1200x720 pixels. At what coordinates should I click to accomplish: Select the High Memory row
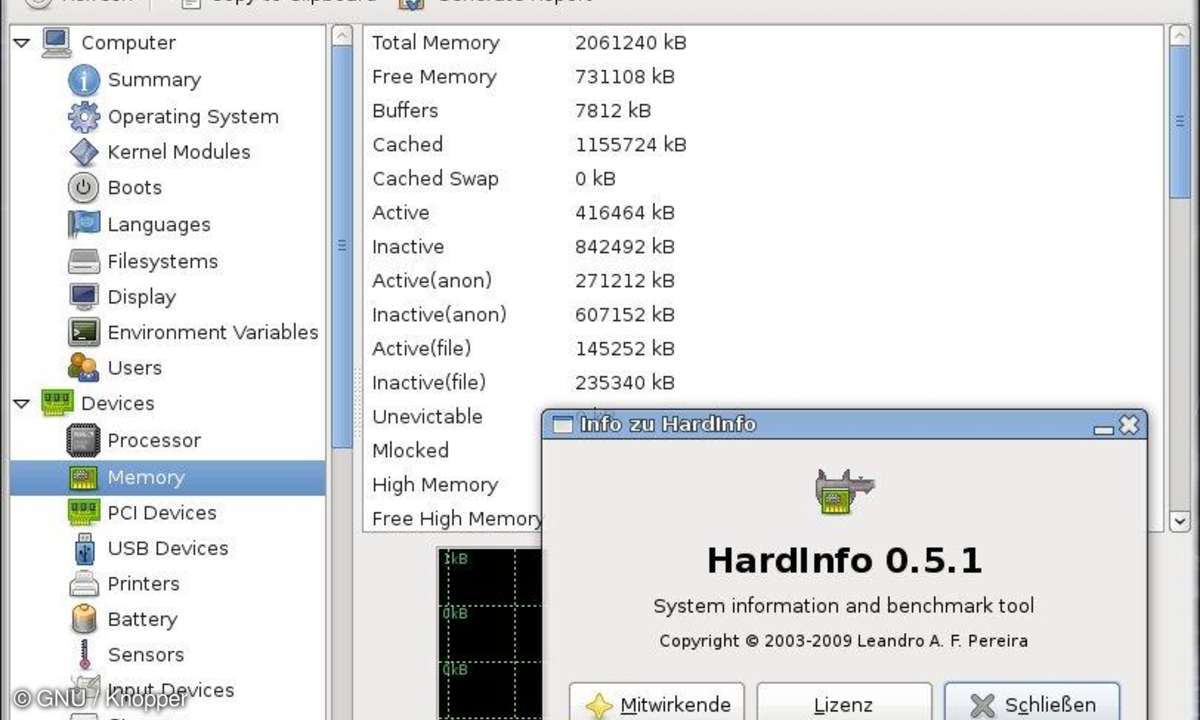coord(453,485)
